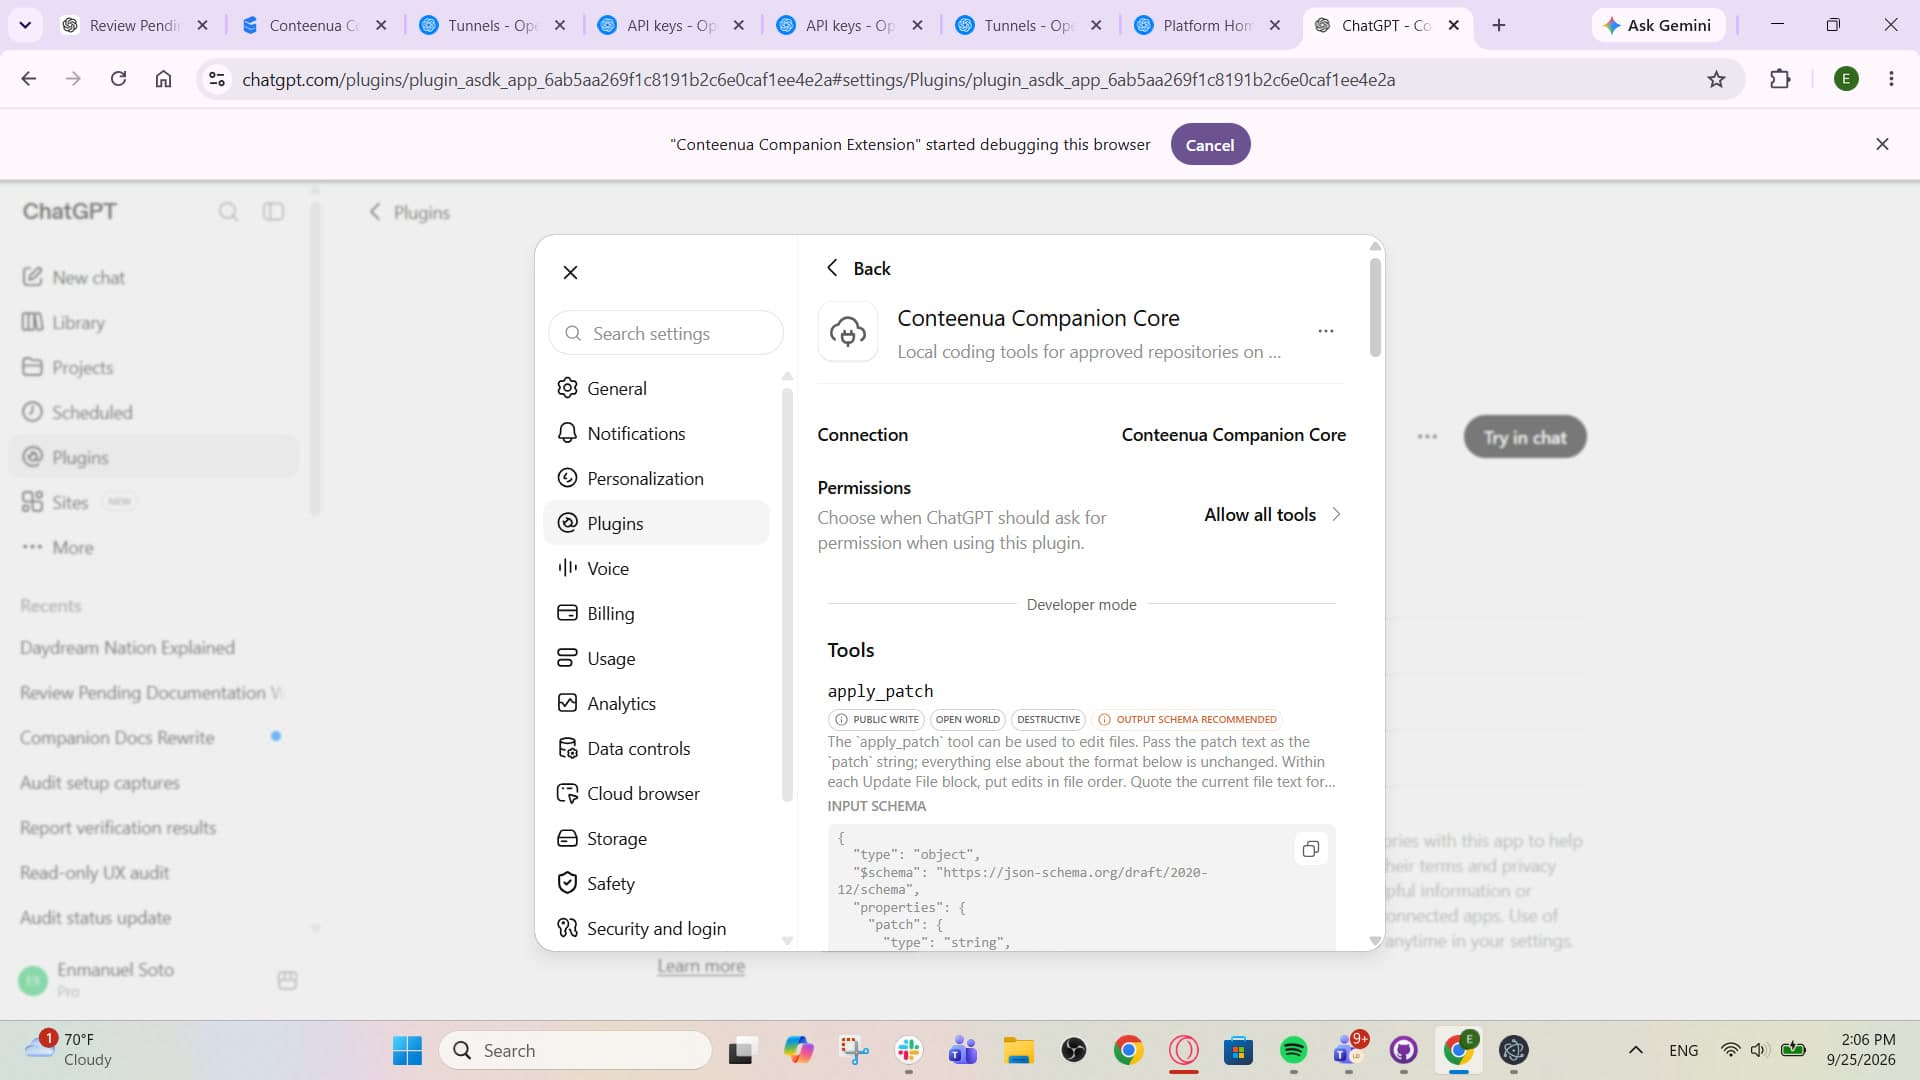Click the PUBLIC WRITE info badge
Screen dimensions: 1920x1080
pyautogui.click(x=876, y=719)
